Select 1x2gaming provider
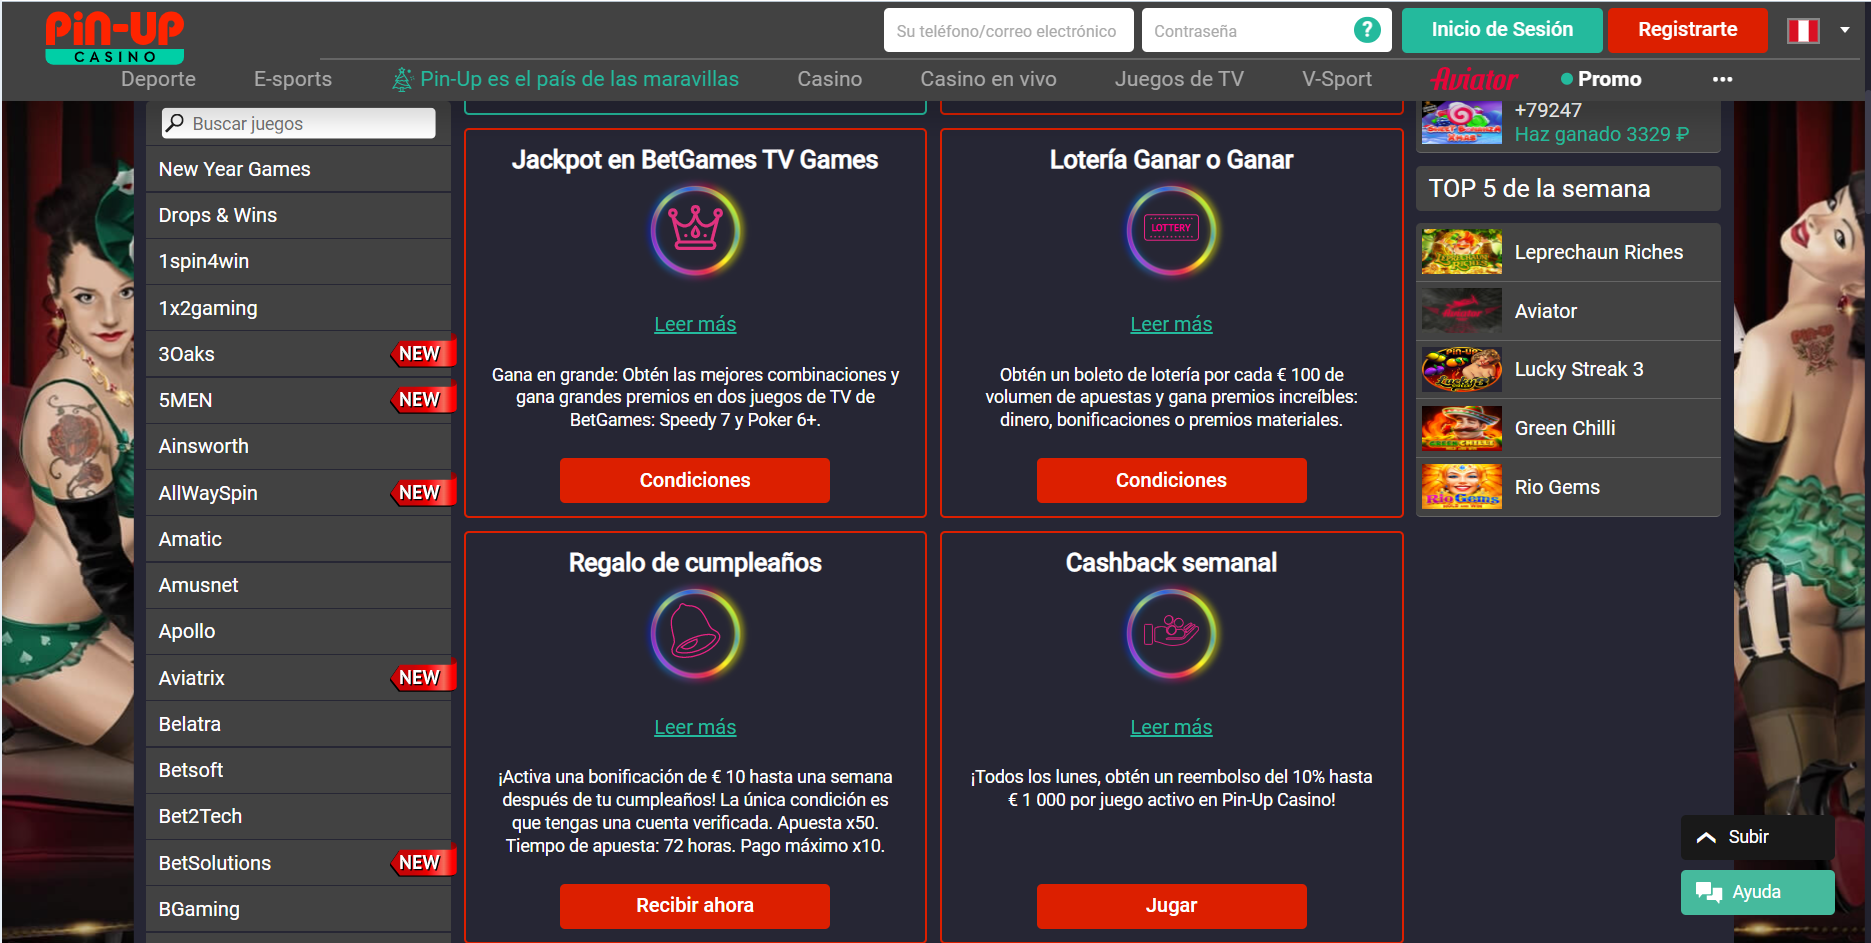This screenshot has width=1871, height=943. pyautogui.click(x=298, y=308)
